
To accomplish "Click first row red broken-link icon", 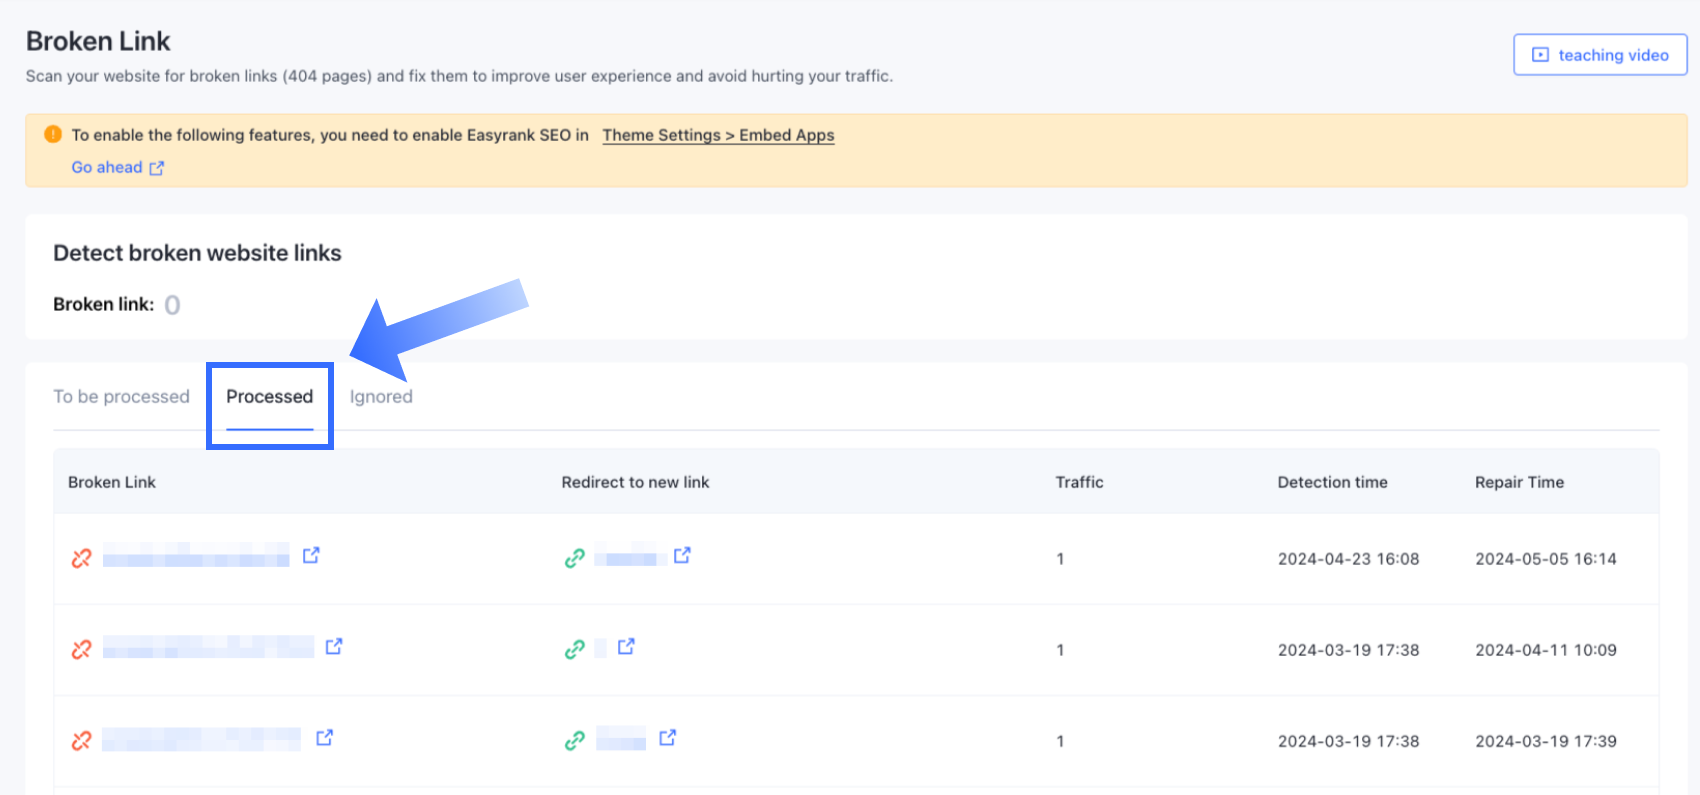I will tap(82, 558).
